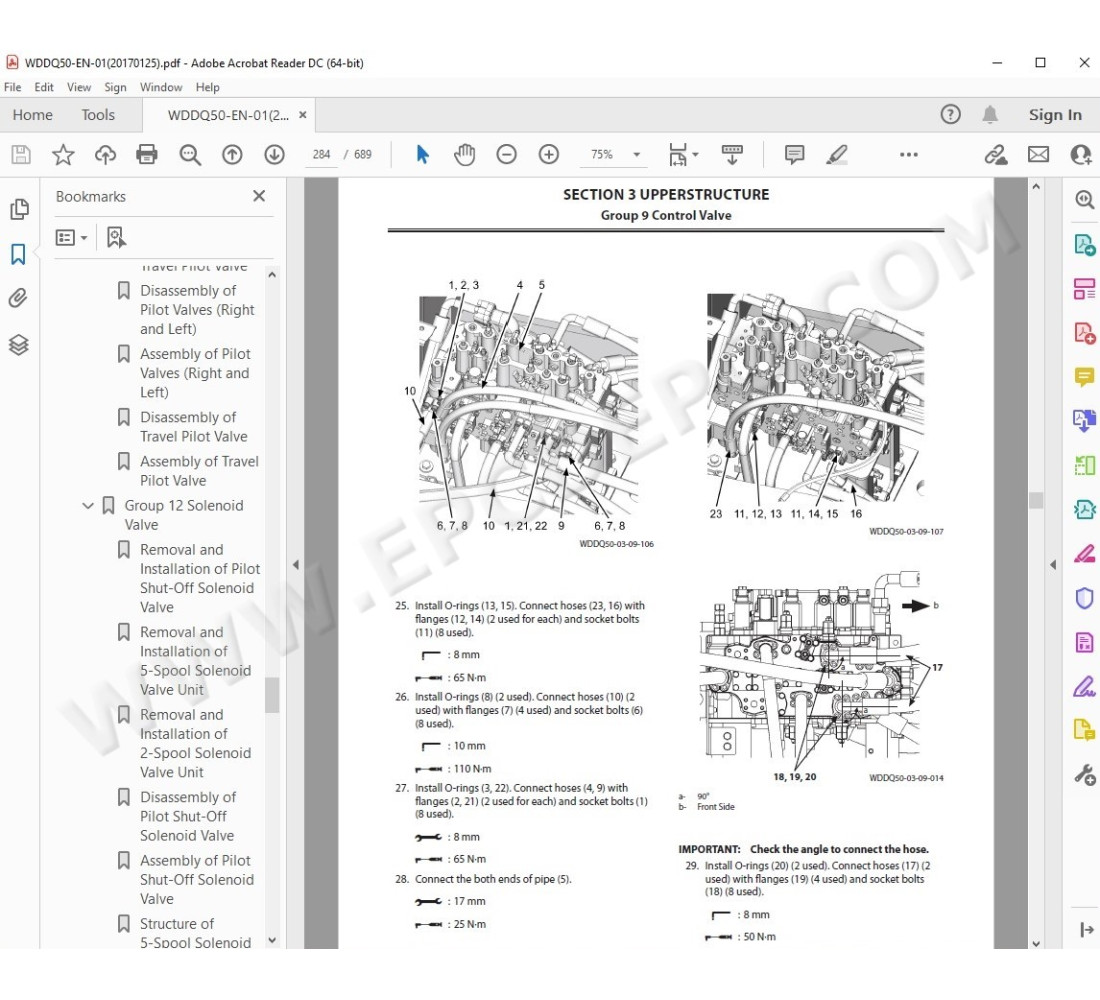Viewport: 1100px width, 1000px height.
Task: Open the Layers panel icon
Action: 18,345
